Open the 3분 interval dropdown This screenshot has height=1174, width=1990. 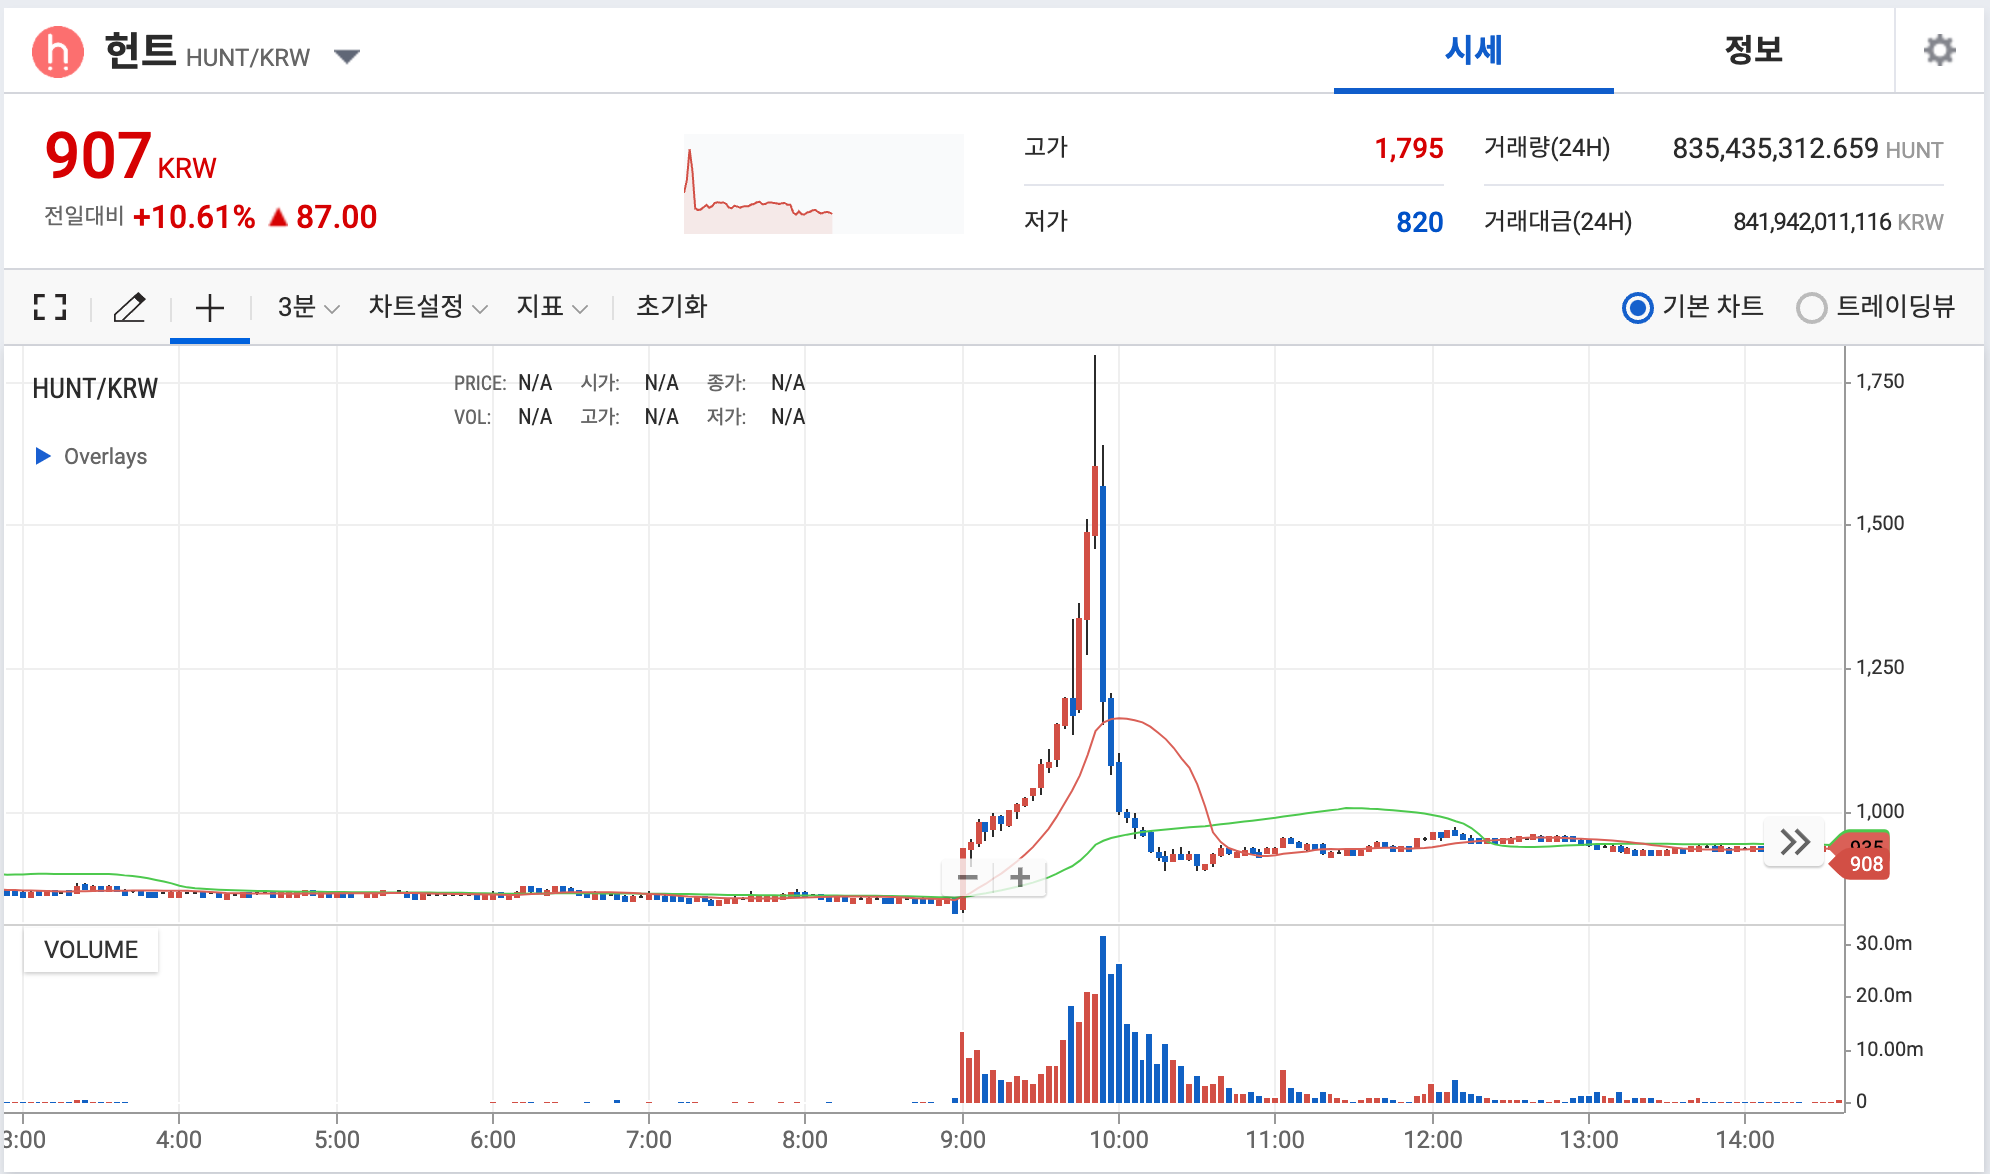[x=308, y=307]
